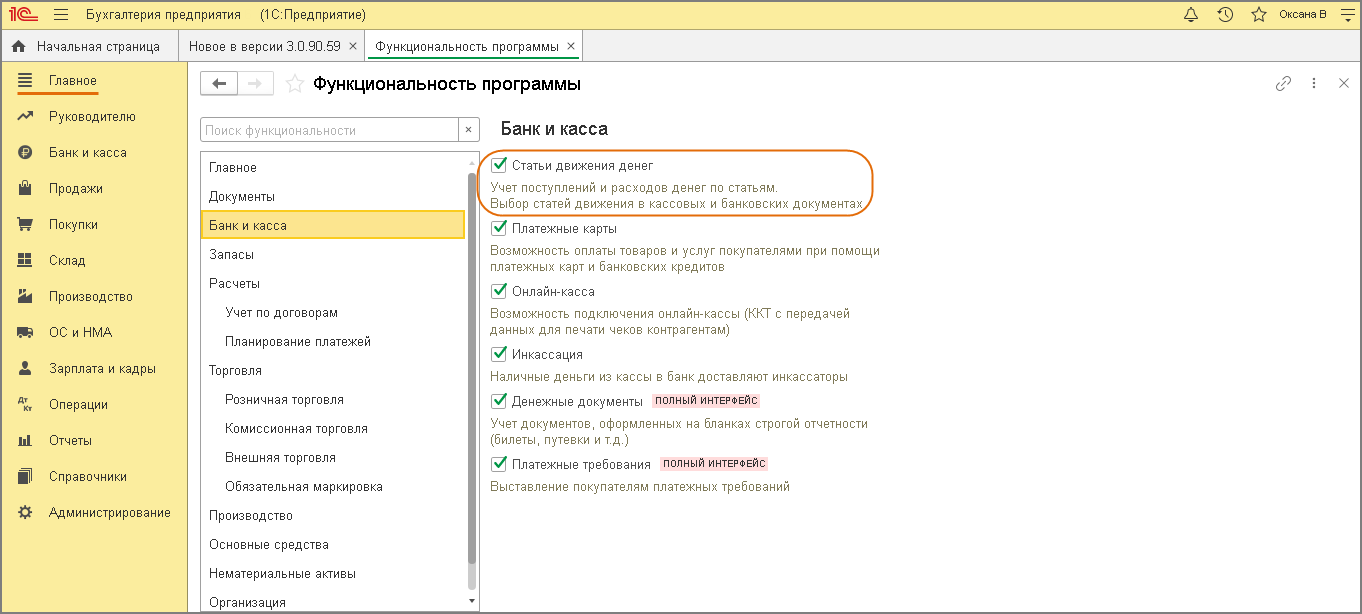The height and width of the screenshot is (614, 1362).
Task: Click the Поиск функциональности search field
Action: [330, 130]
